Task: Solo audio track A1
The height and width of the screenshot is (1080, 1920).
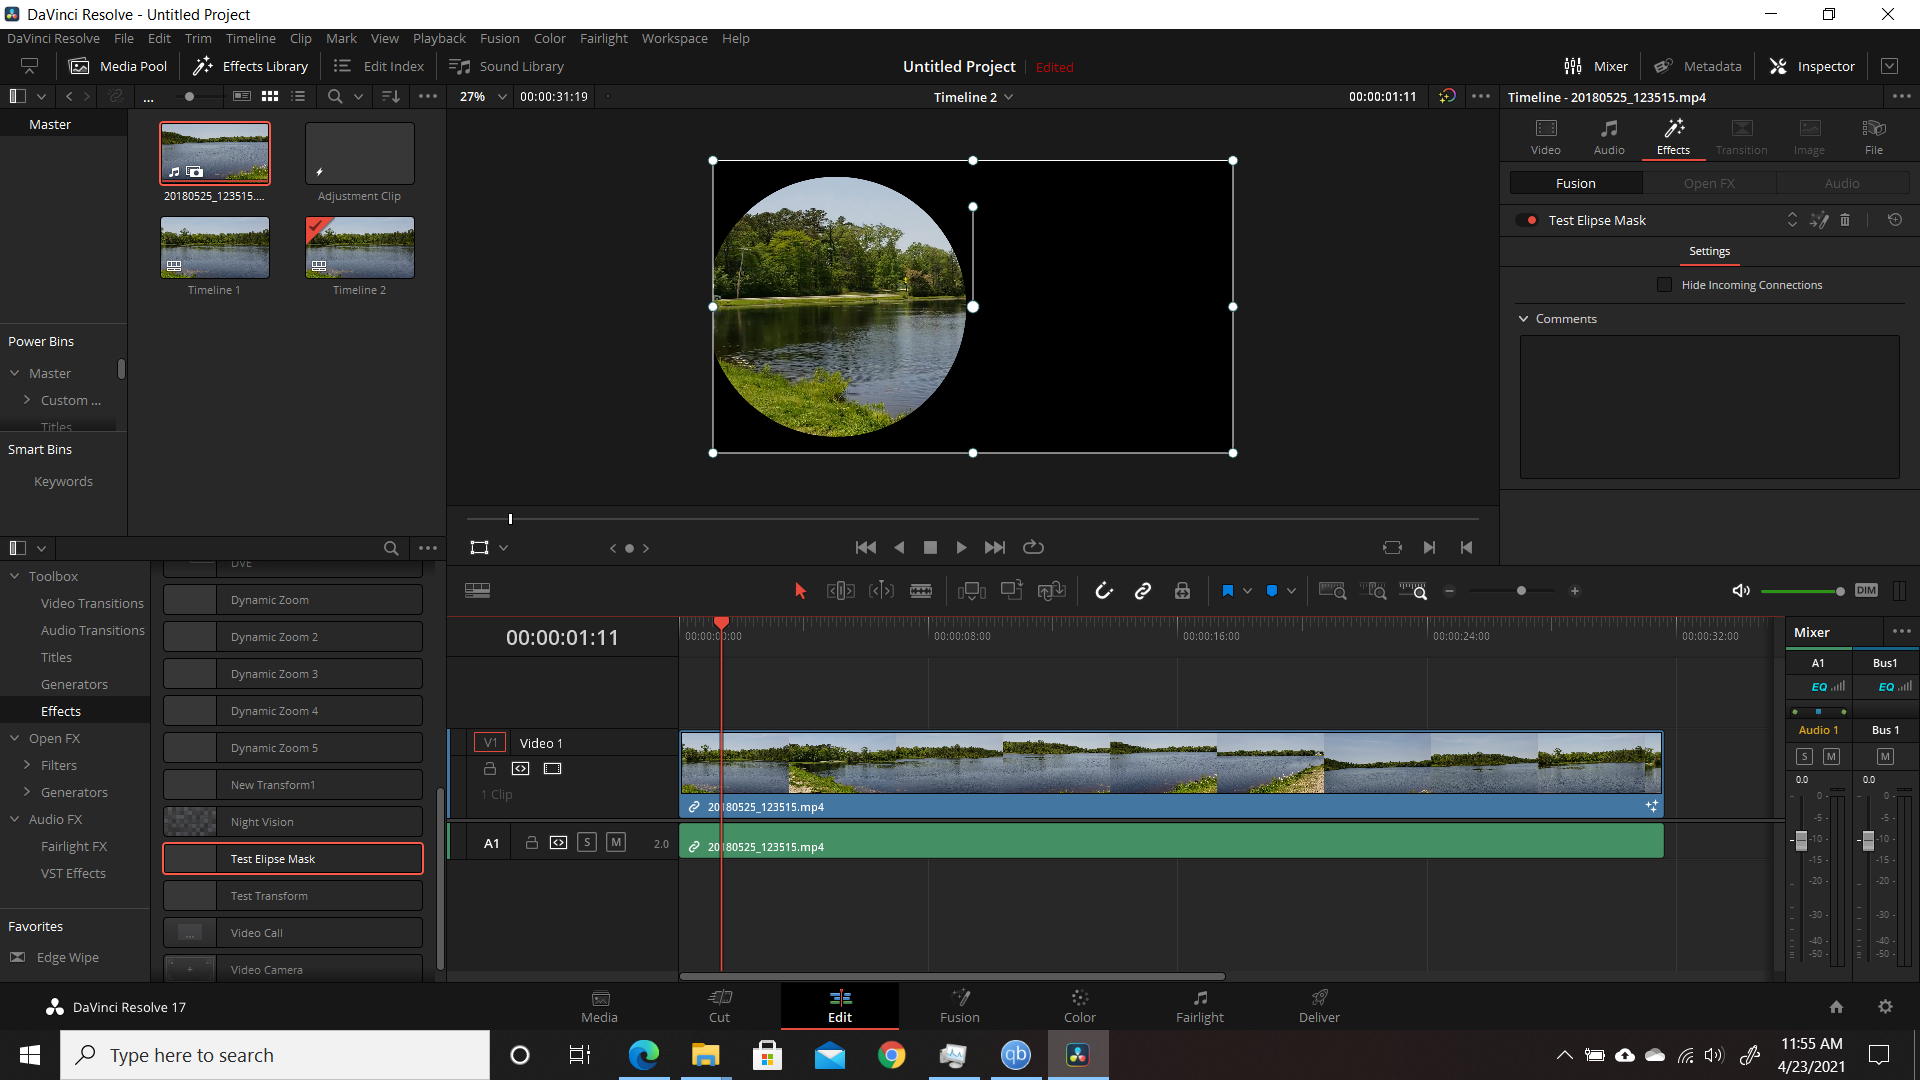Action: 587,842
